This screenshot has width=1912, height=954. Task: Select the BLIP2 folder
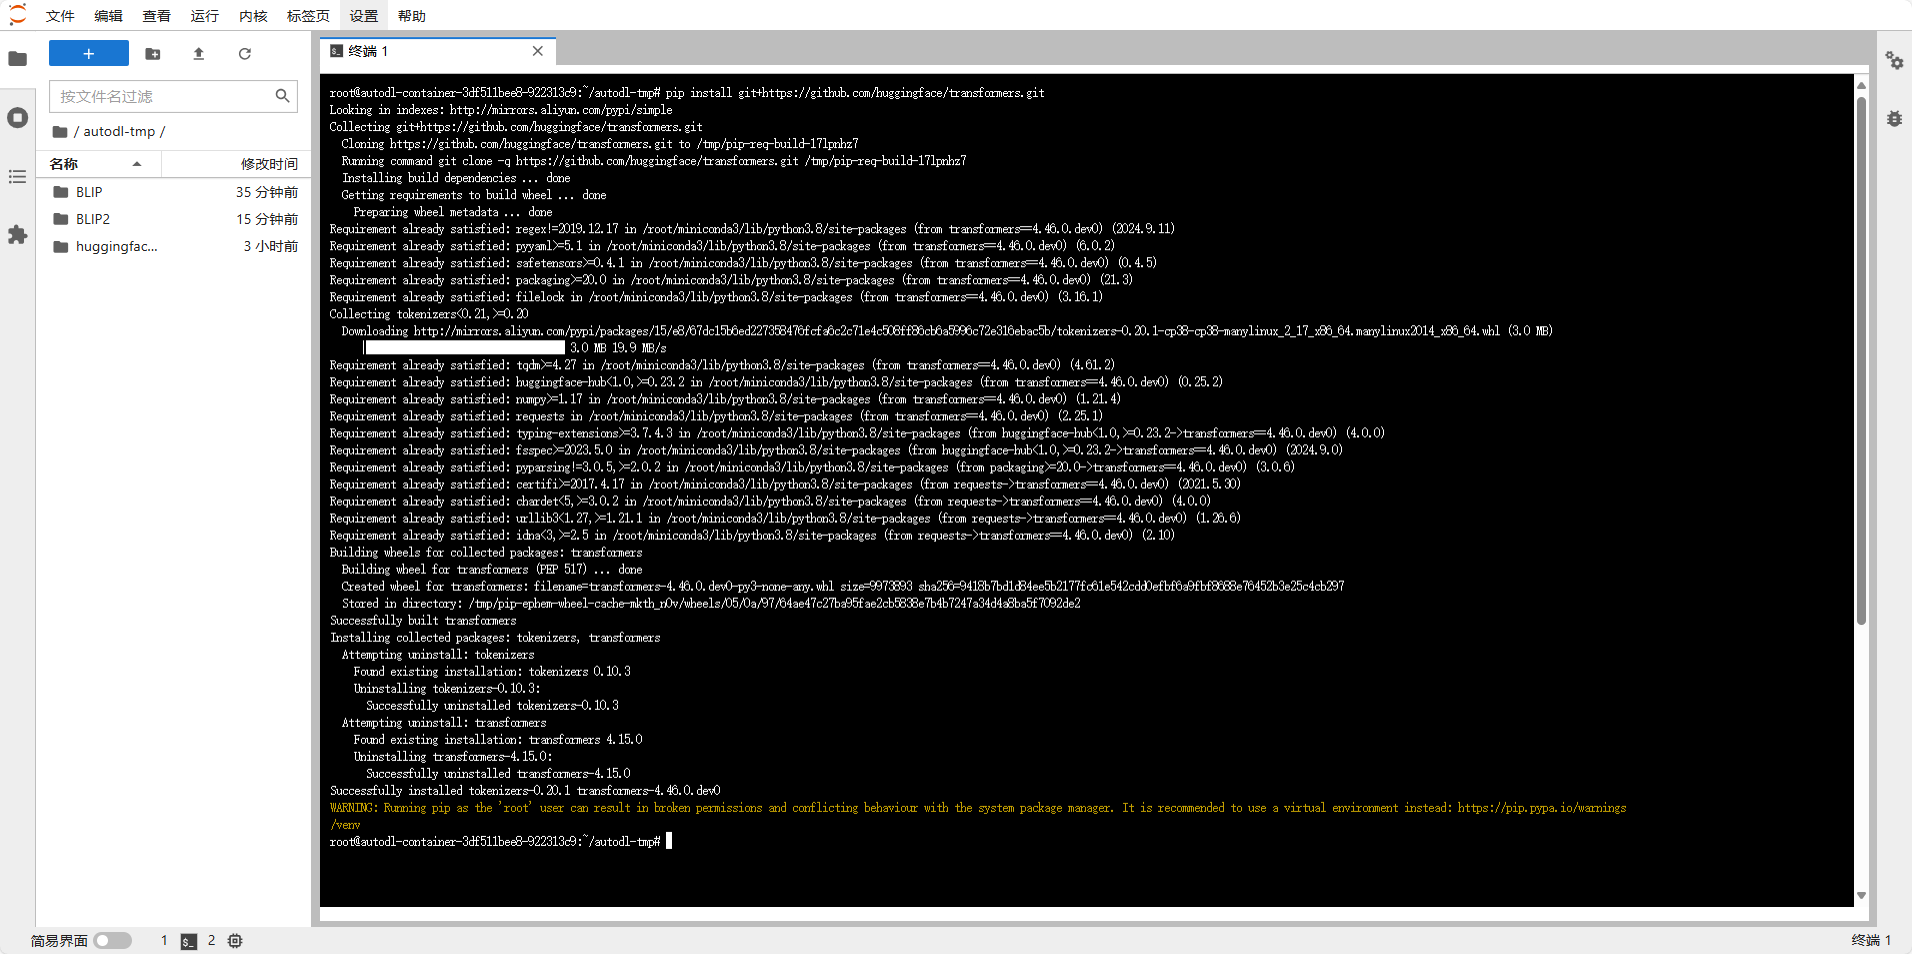click(x=174, y=219)
